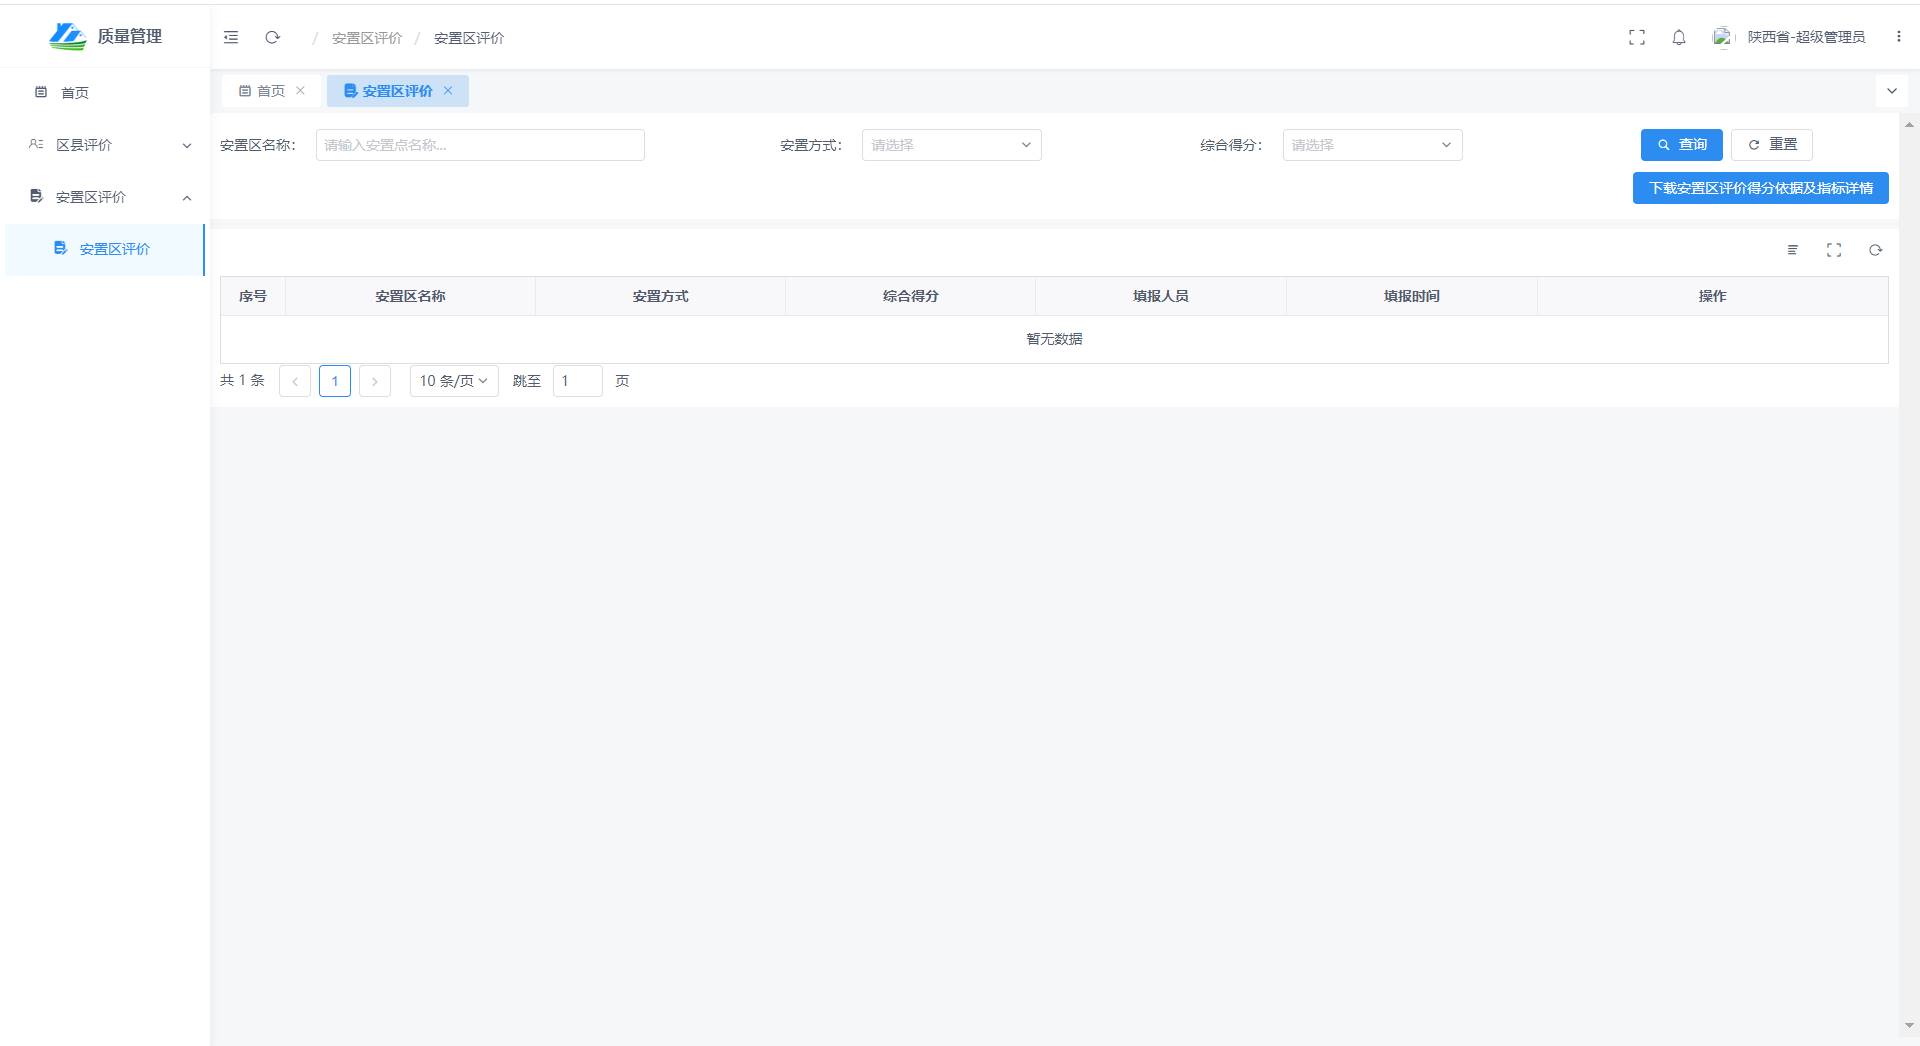Open notifications bell icon
Image resolution: width=1920 pixels, height=1046 pixels.
point(1679,38)
